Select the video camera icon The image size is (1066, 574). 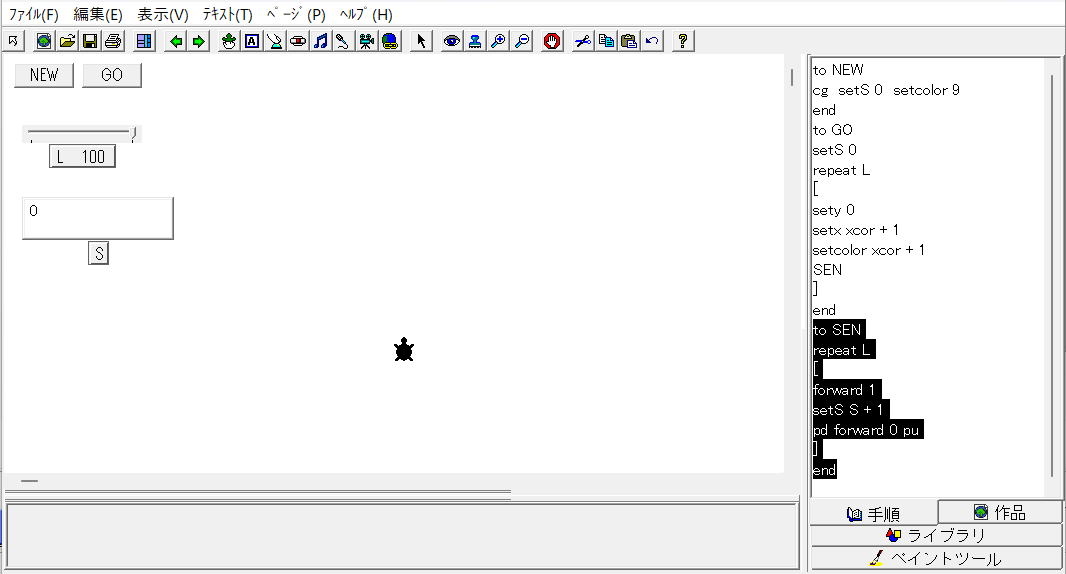[366, 41]
